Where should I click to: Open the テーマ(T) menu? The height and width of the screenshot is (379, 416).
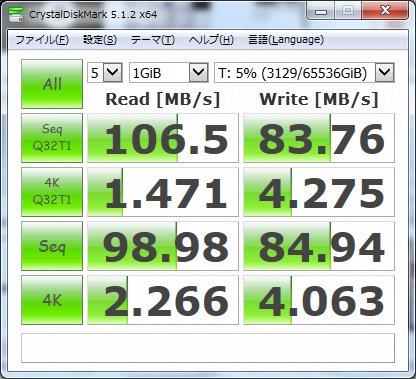coord(153,40)
